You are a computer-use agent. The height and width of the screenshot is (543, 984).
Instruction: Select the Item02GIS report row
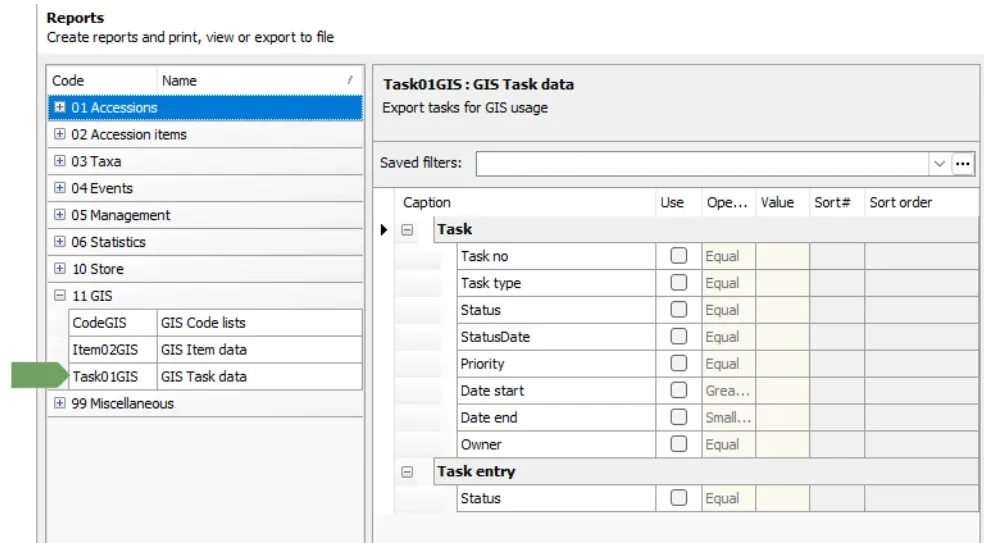215,350
